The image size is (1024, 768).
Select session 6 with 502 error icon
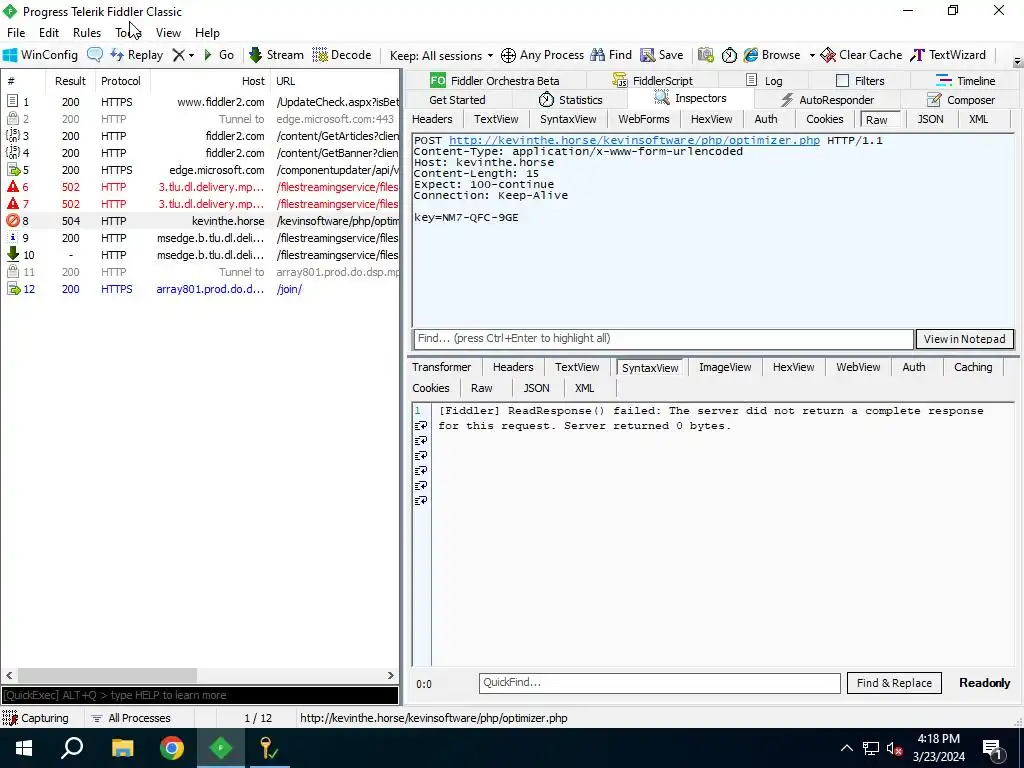[12, 187]
